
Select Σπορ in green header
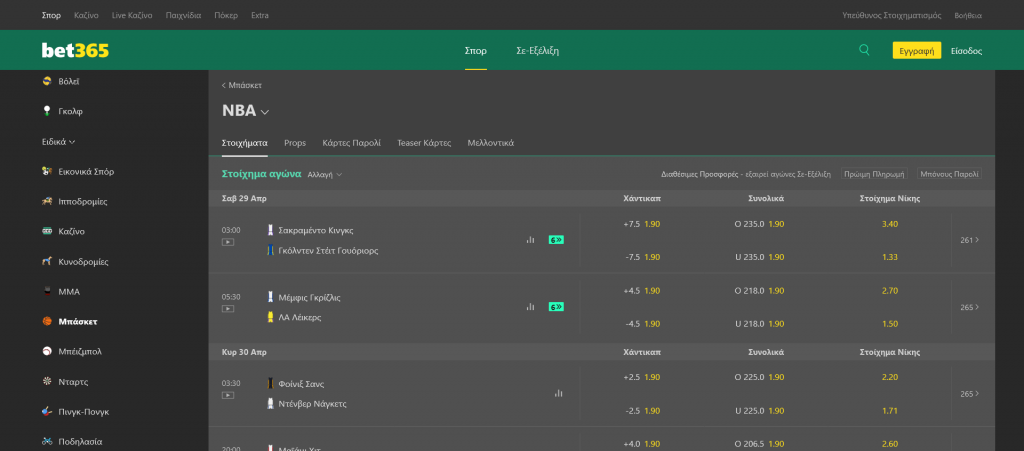click(475, 51)
